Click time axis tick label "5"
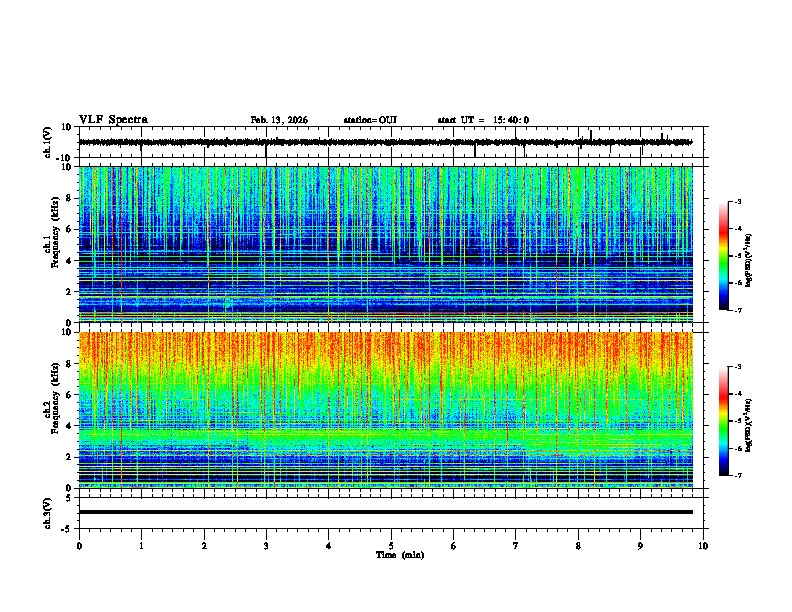Viewport: 792px width, 612px height. click(x=391, y=546)
